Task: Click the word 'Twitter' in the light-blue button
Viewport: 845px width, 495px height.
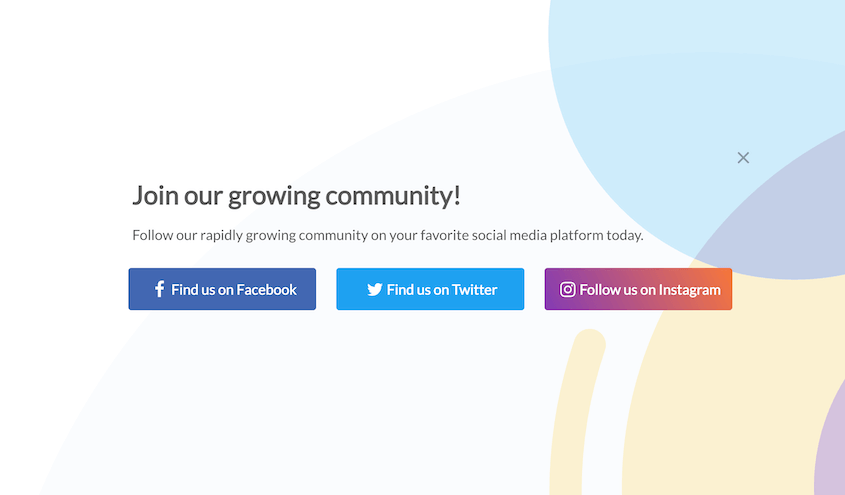Action: tap(474, 290)
